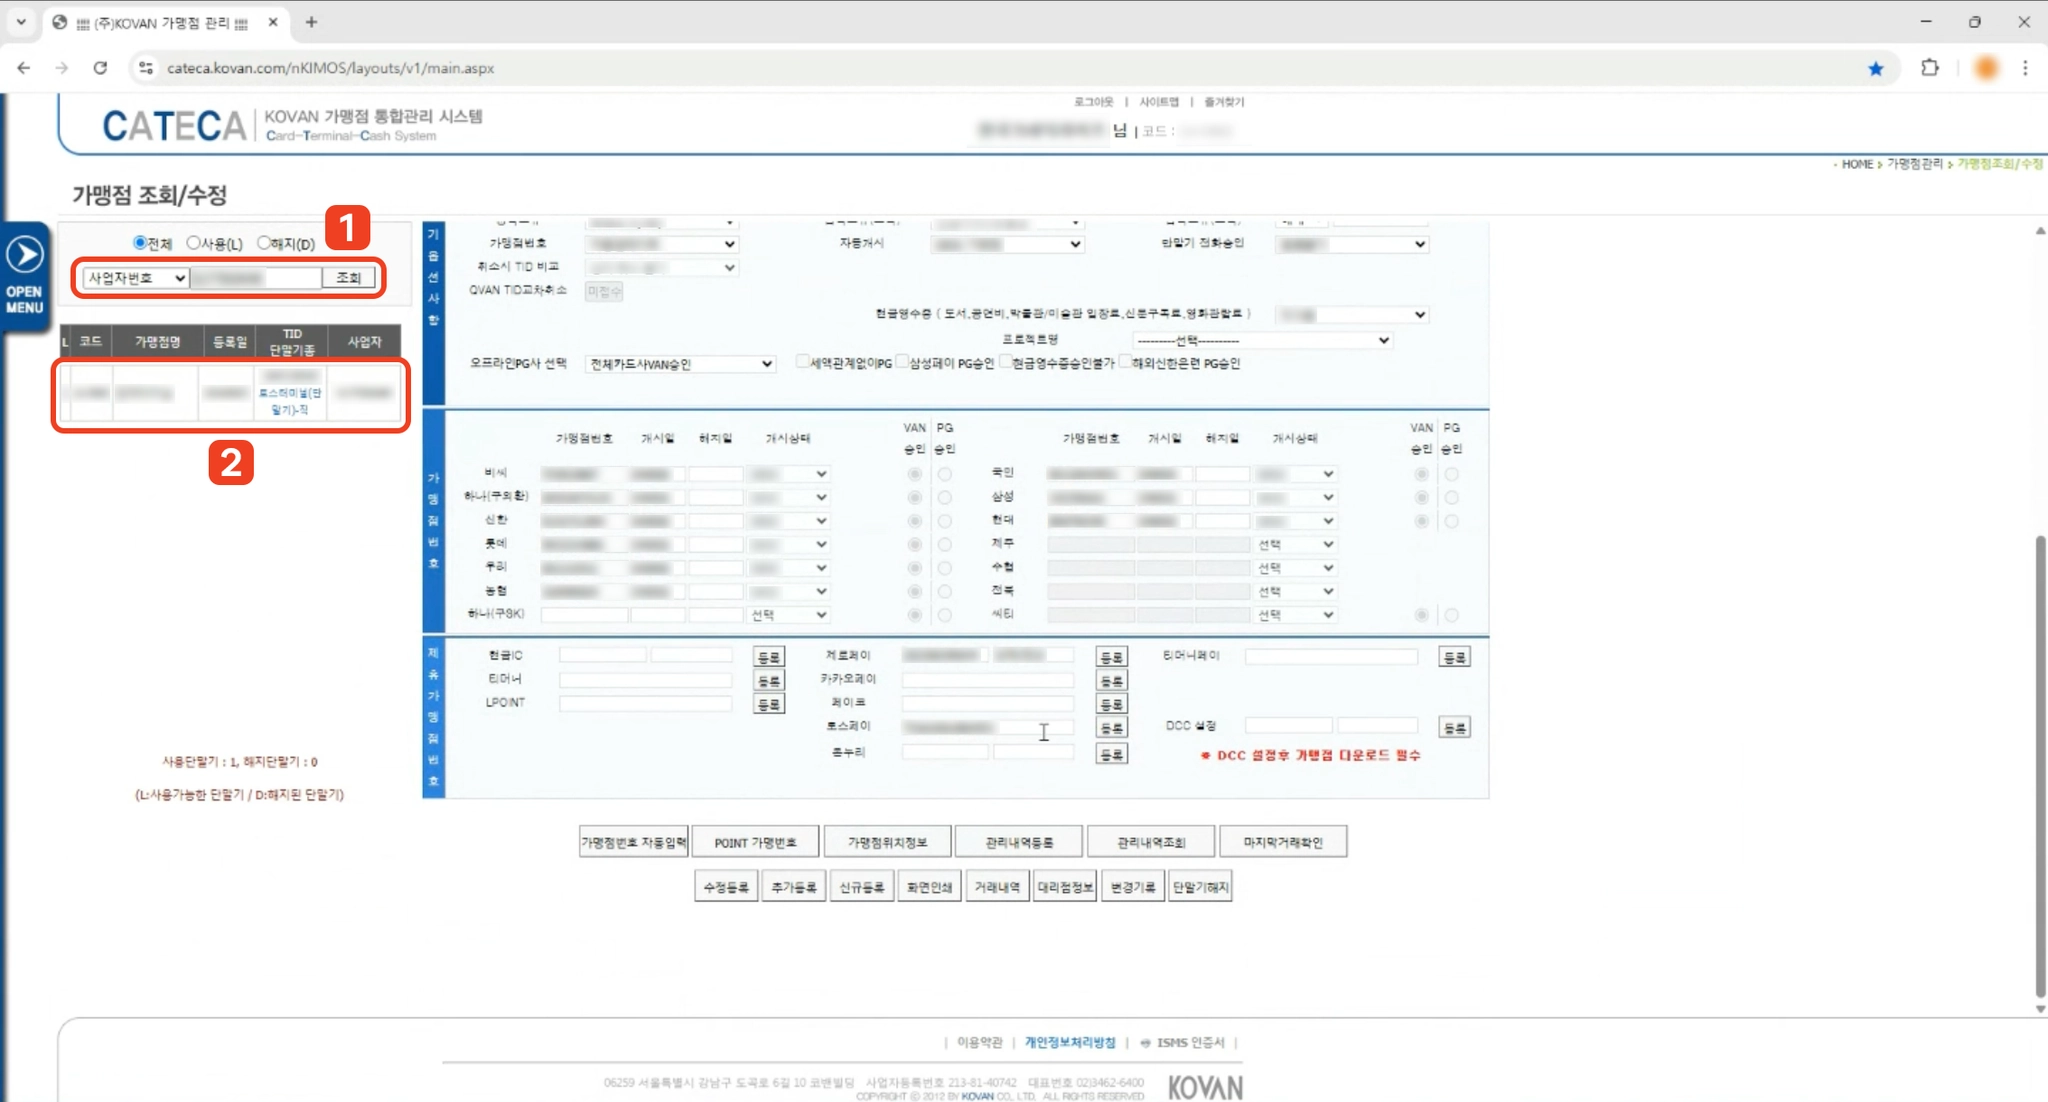
Task: Click the browser profile avatar icon
Action: (x=1986, y=68)
